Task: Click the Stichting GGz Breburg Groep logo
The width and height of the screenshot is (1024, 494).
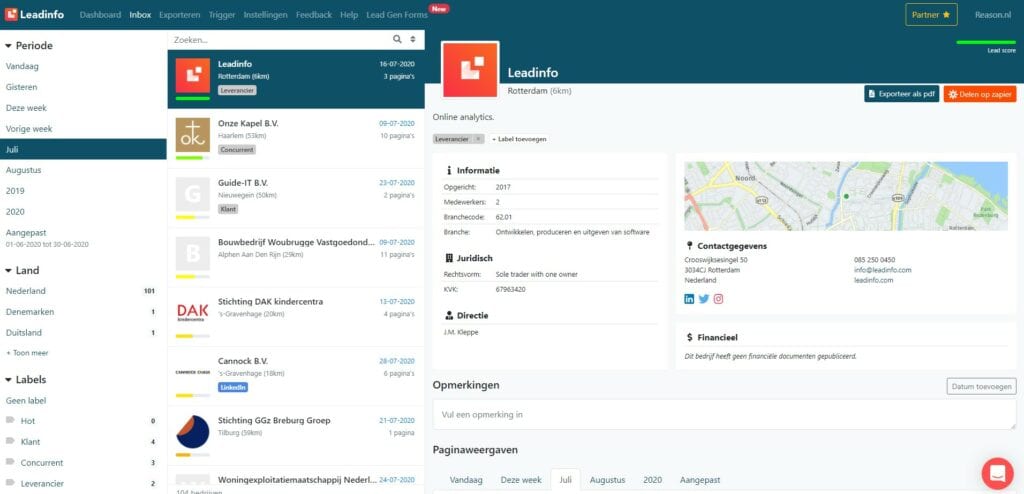Action: click(x=193, y=432)
